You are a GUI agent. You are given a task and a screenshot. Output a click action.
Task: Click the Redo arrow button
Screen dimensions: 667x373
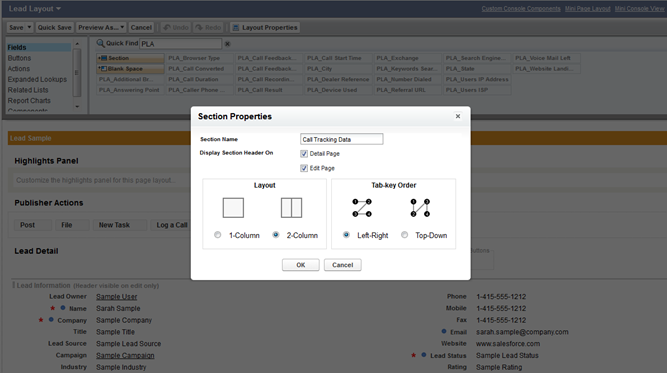pyautogui.click(x=208, y=28)
